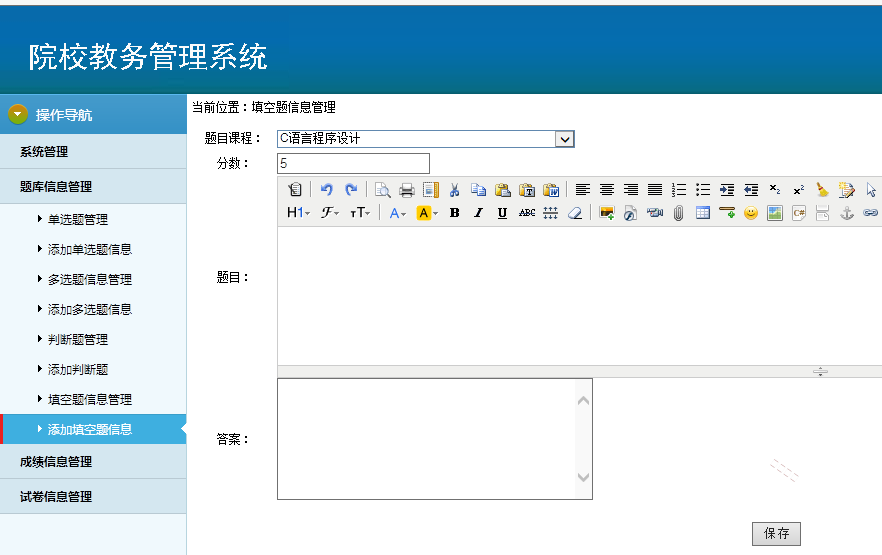
Task: Justify text fully in editor
Action: [x=655, y=189]
